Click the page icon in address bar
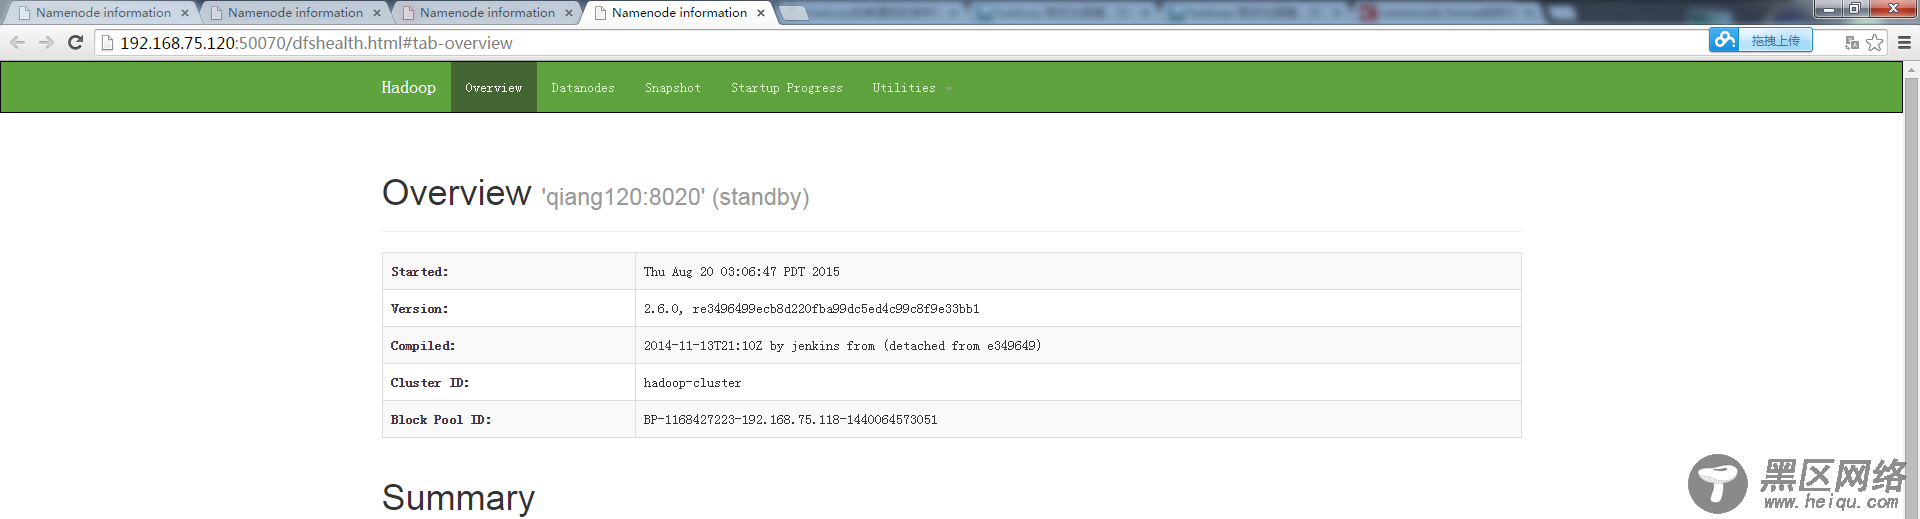The image size is (1920, 519). pos(108,43)
